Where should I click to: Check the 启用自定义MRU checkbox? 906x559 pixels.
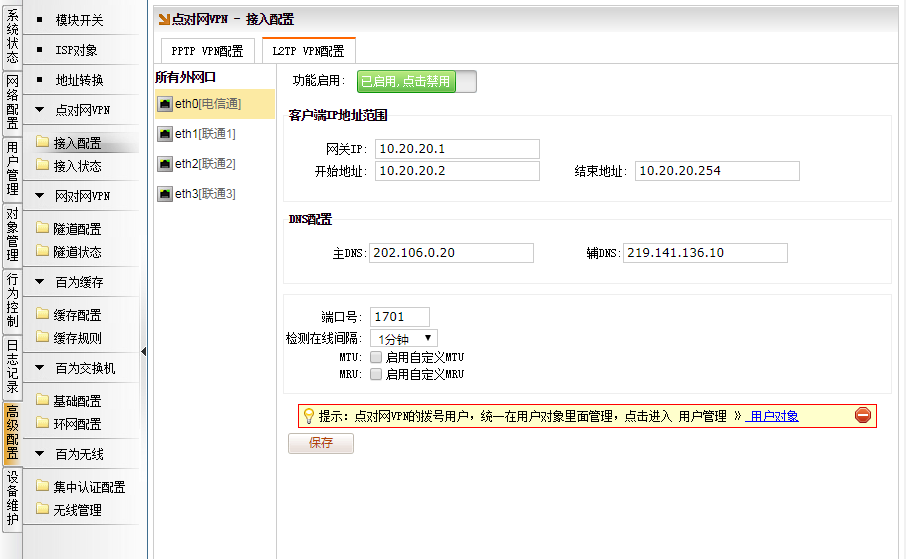(x=376, y=375)
